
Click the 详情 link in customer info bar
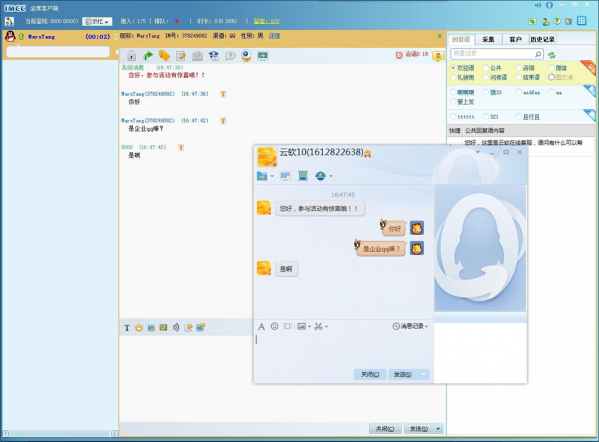(x=274, y=36)
